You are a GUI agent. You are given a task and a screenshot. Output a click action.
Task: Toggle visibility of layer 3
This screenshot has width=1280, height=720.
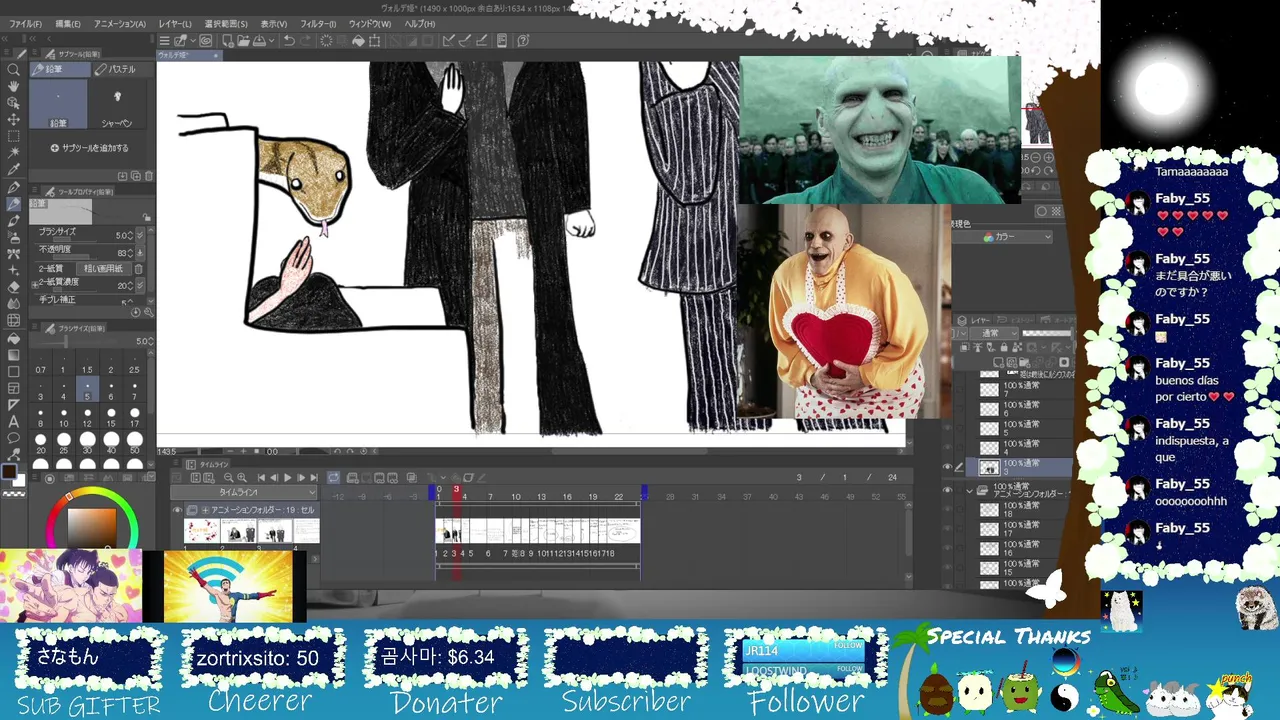click(x=948, y=467)
